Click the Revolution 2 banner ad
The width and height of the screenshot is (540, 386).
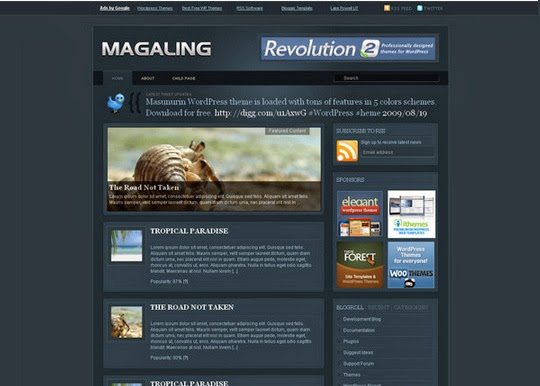(348, 49)
